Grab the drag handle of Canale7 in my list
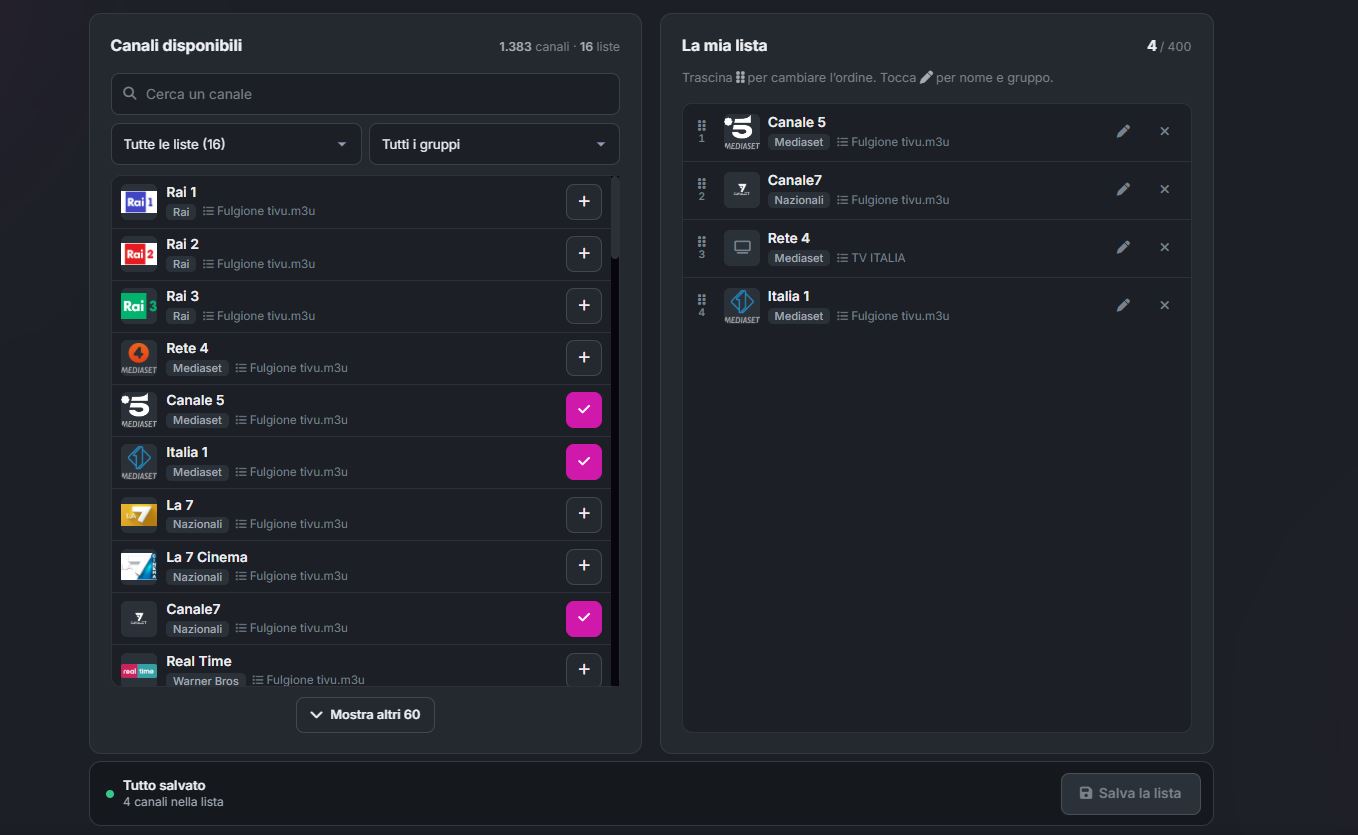The height and width of the screenshot is (835, 1358). (x=702, y=183)
